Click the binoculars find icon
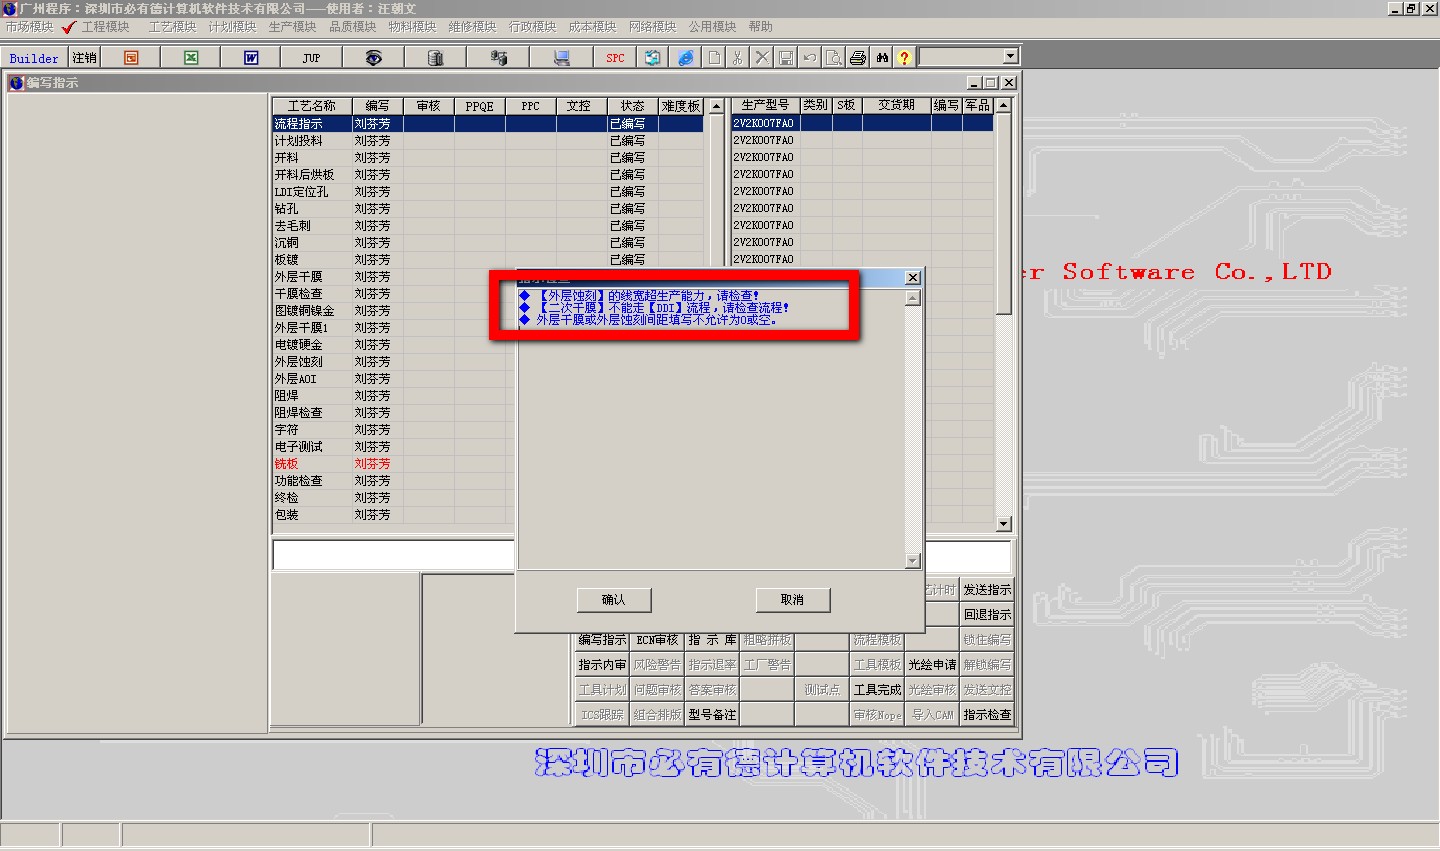 click(882, 58)
